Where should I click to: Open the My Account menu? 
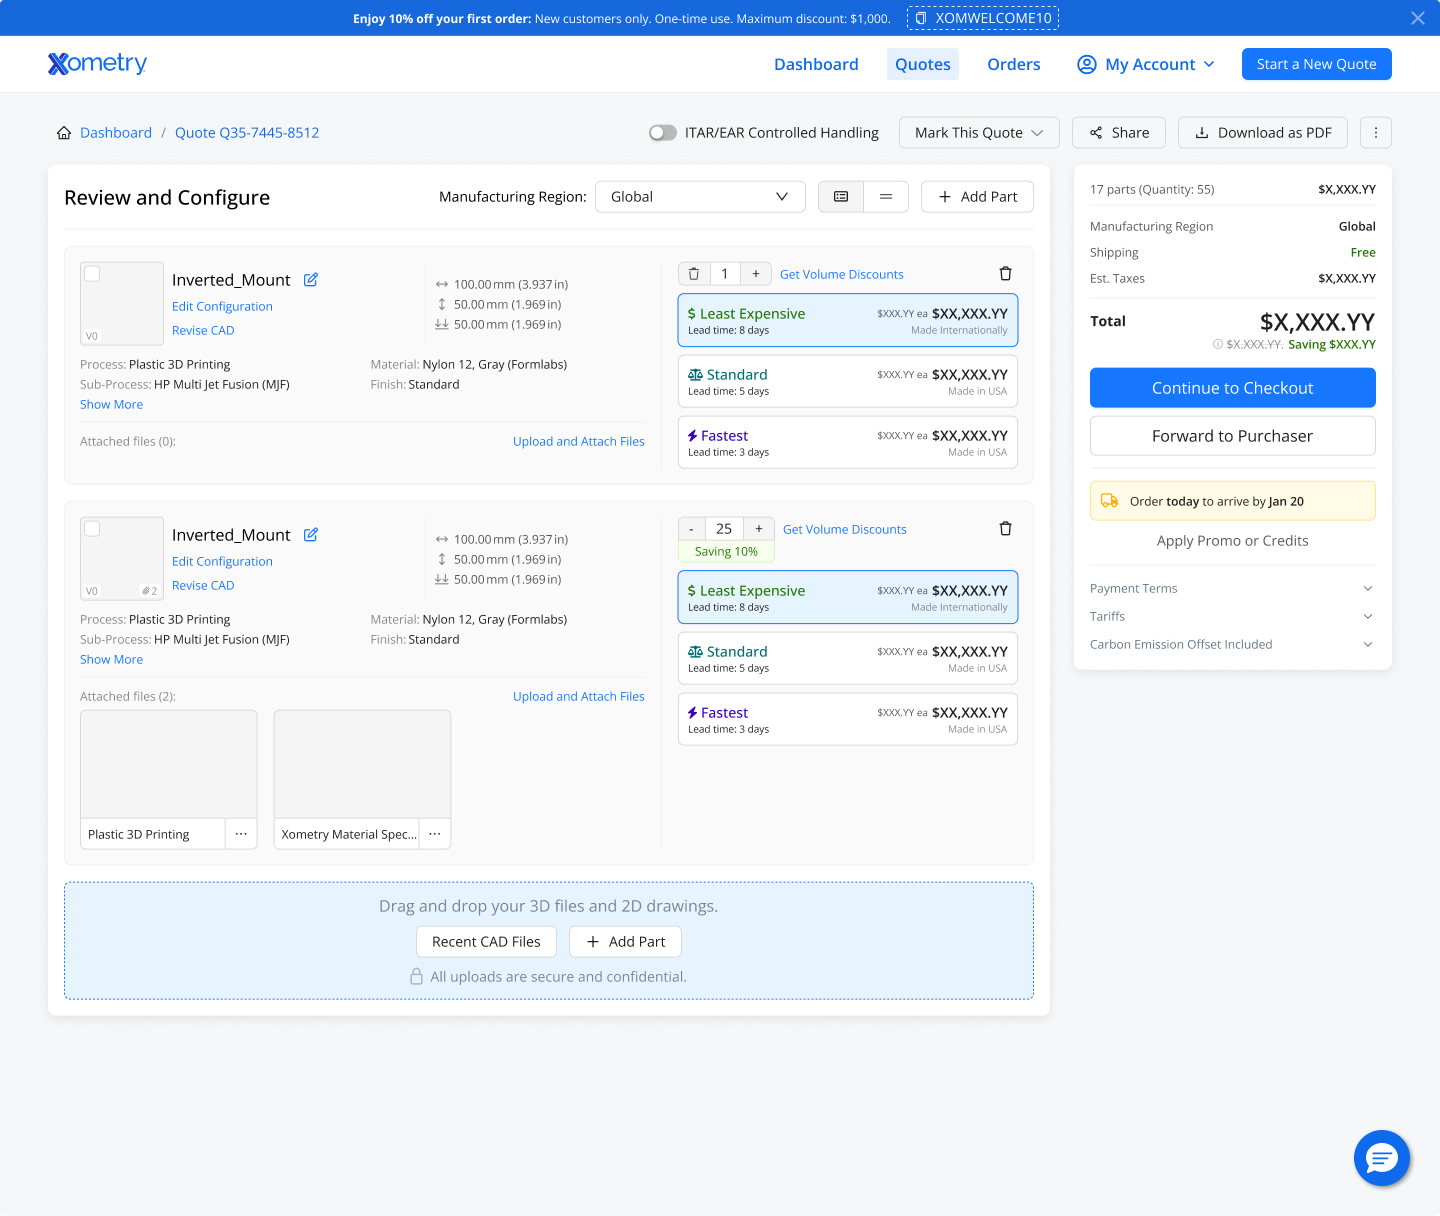1146,64
